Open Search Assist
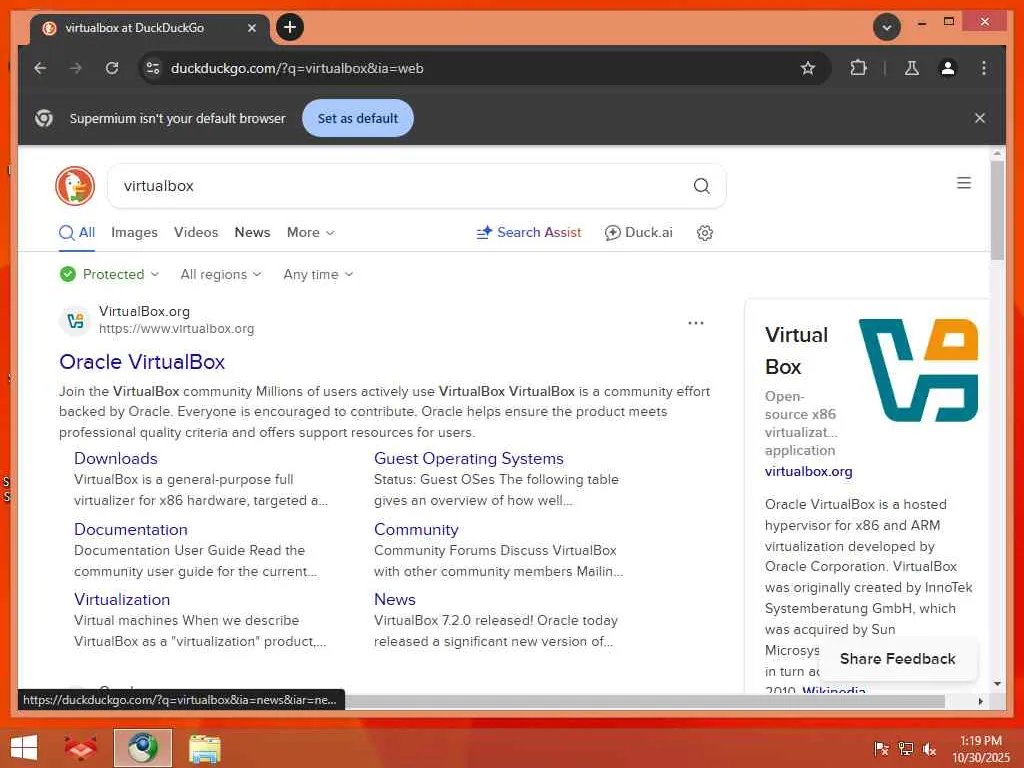1024x768 pixels. [529, 232]
